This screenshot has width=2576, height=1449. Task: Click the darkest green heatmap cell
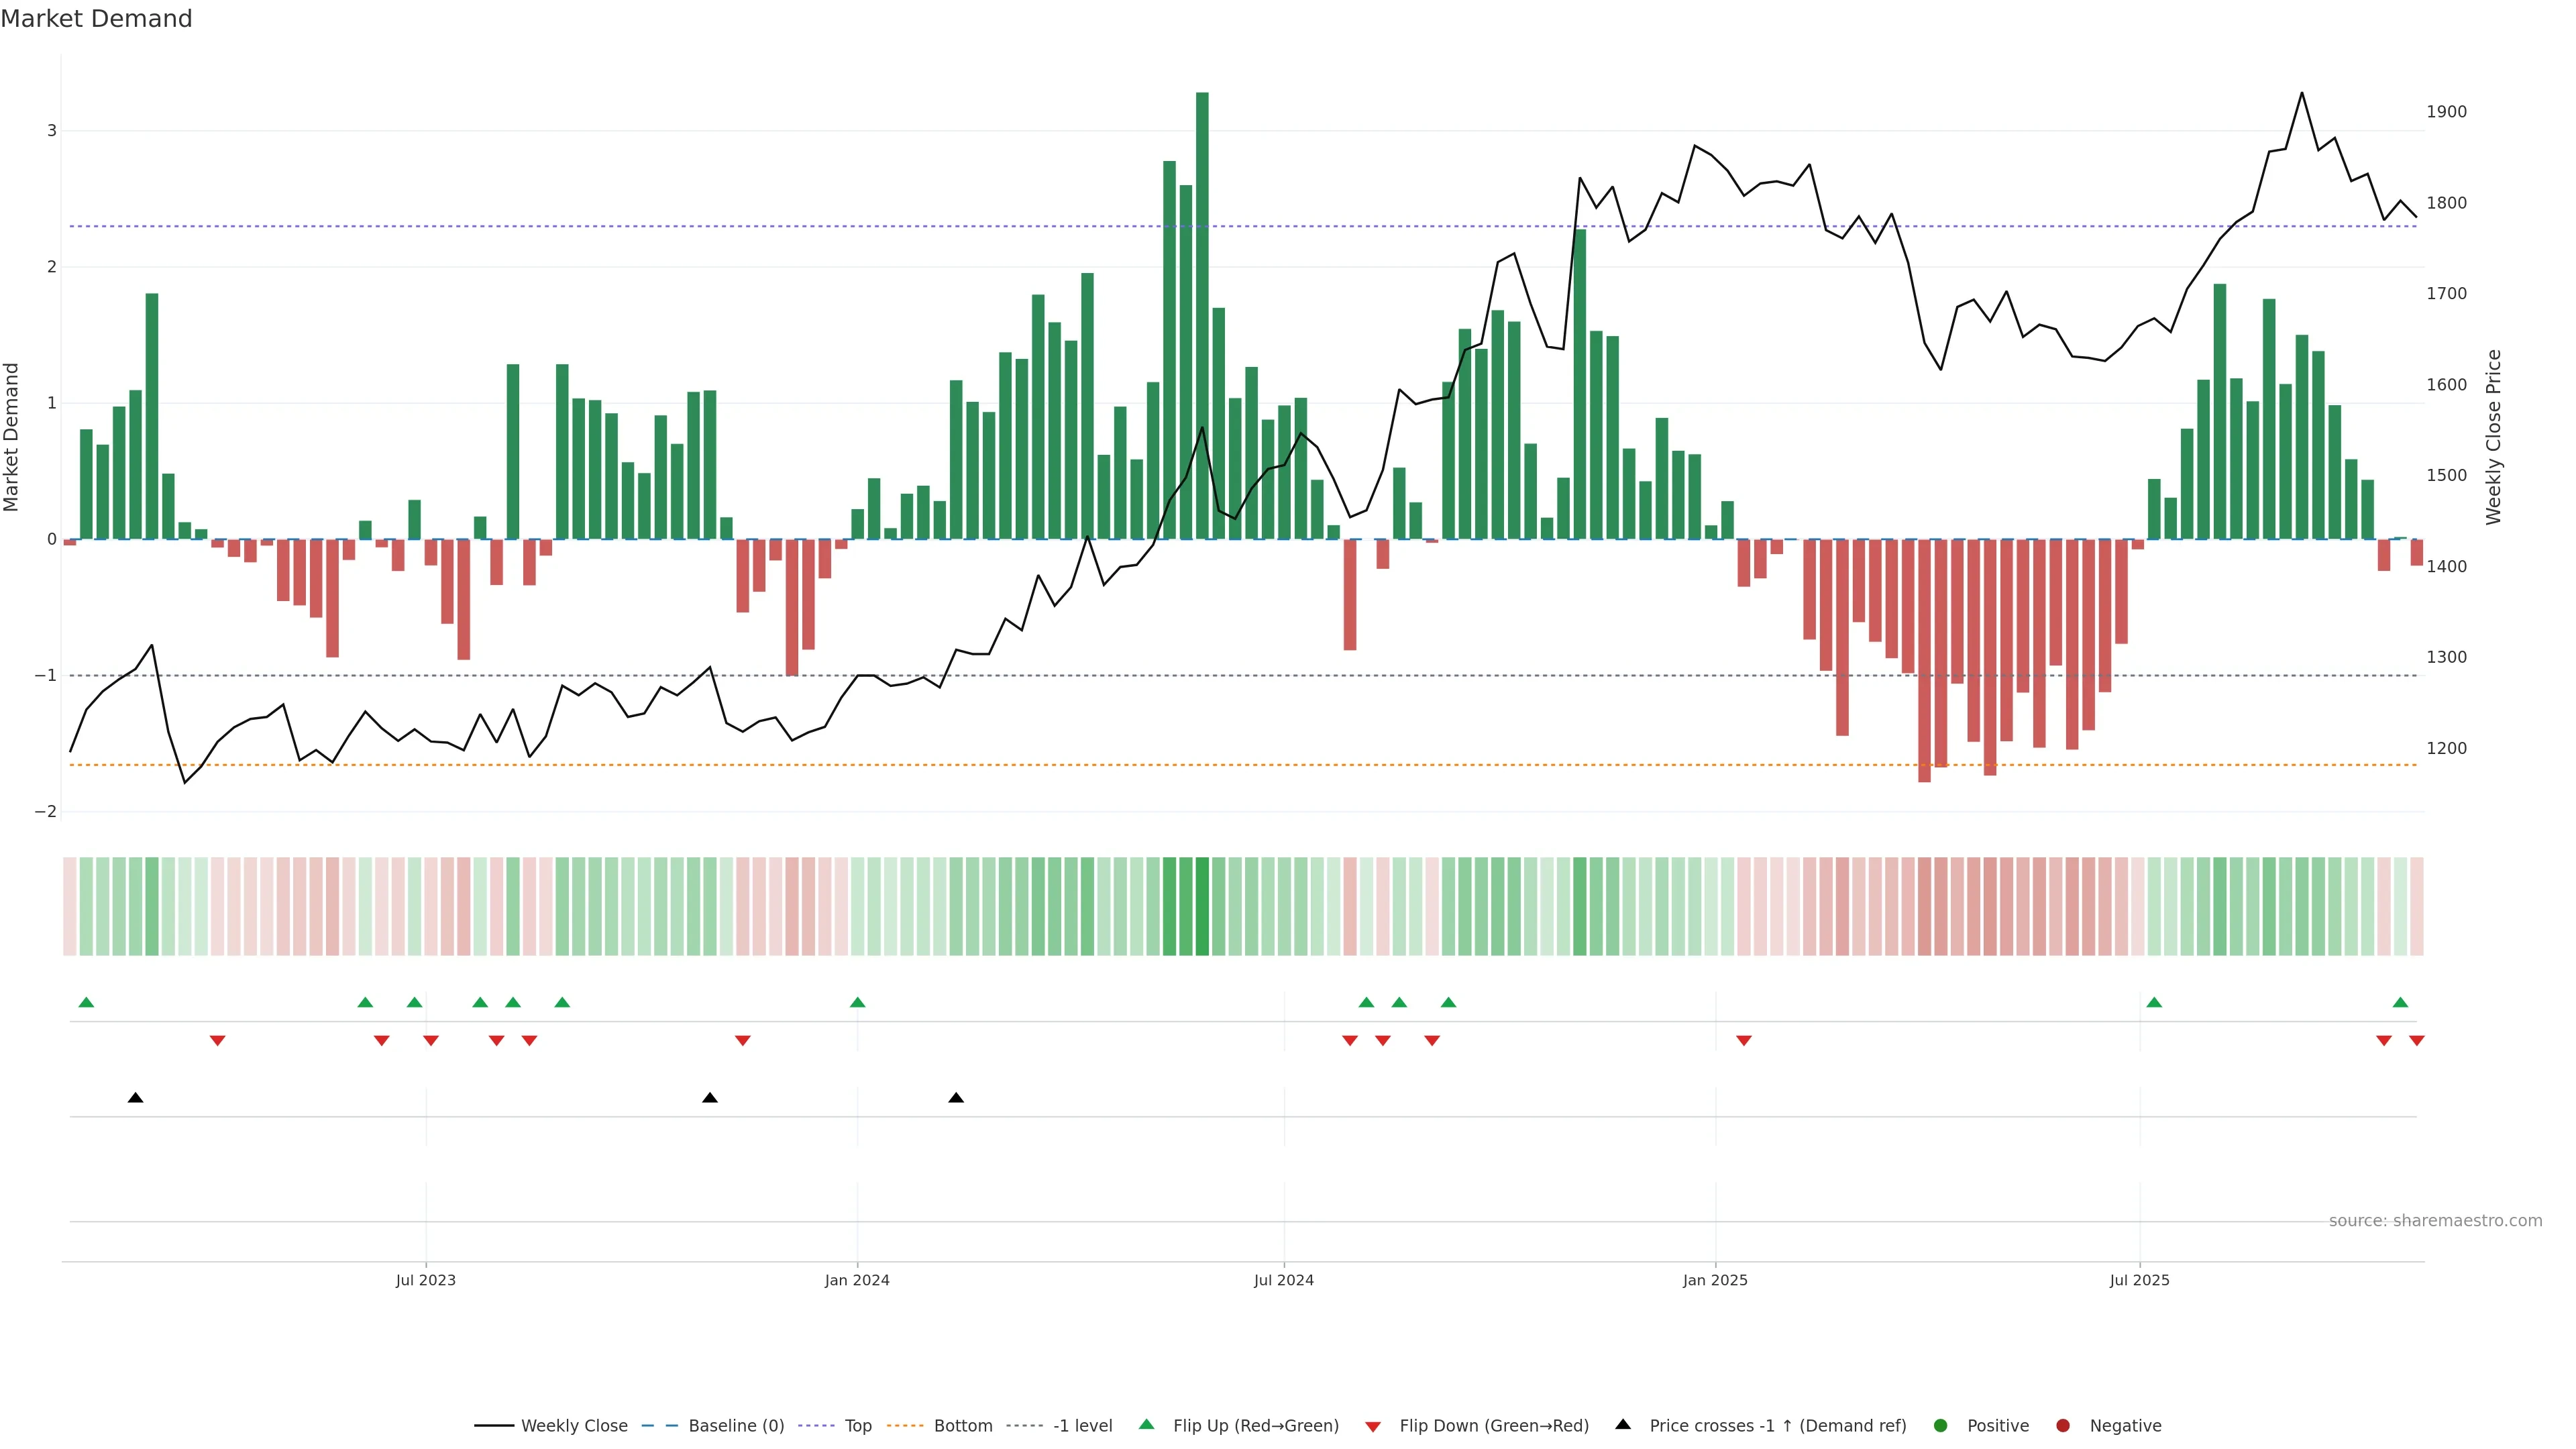click(x=1202, y=906)
